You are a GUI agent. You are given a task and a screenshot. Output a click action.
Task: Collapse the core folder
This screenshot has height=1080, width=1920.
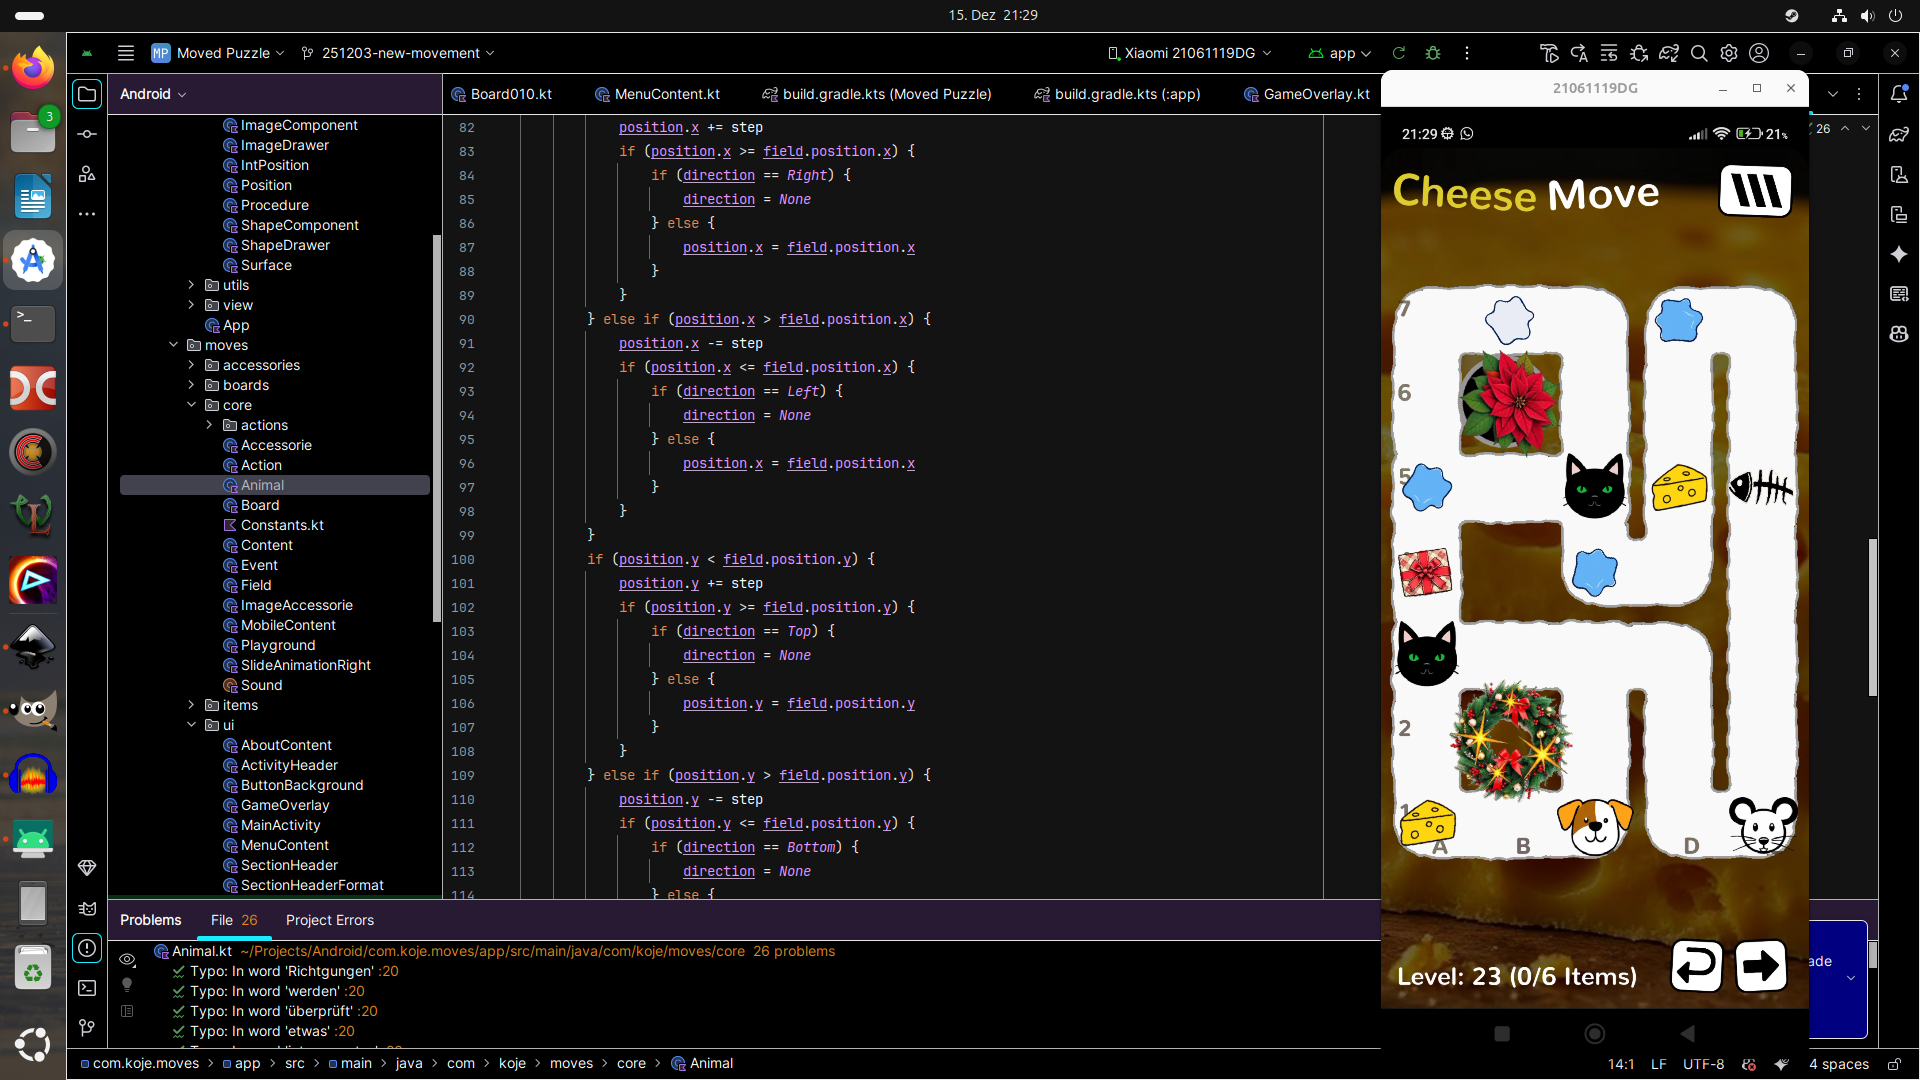191,405
